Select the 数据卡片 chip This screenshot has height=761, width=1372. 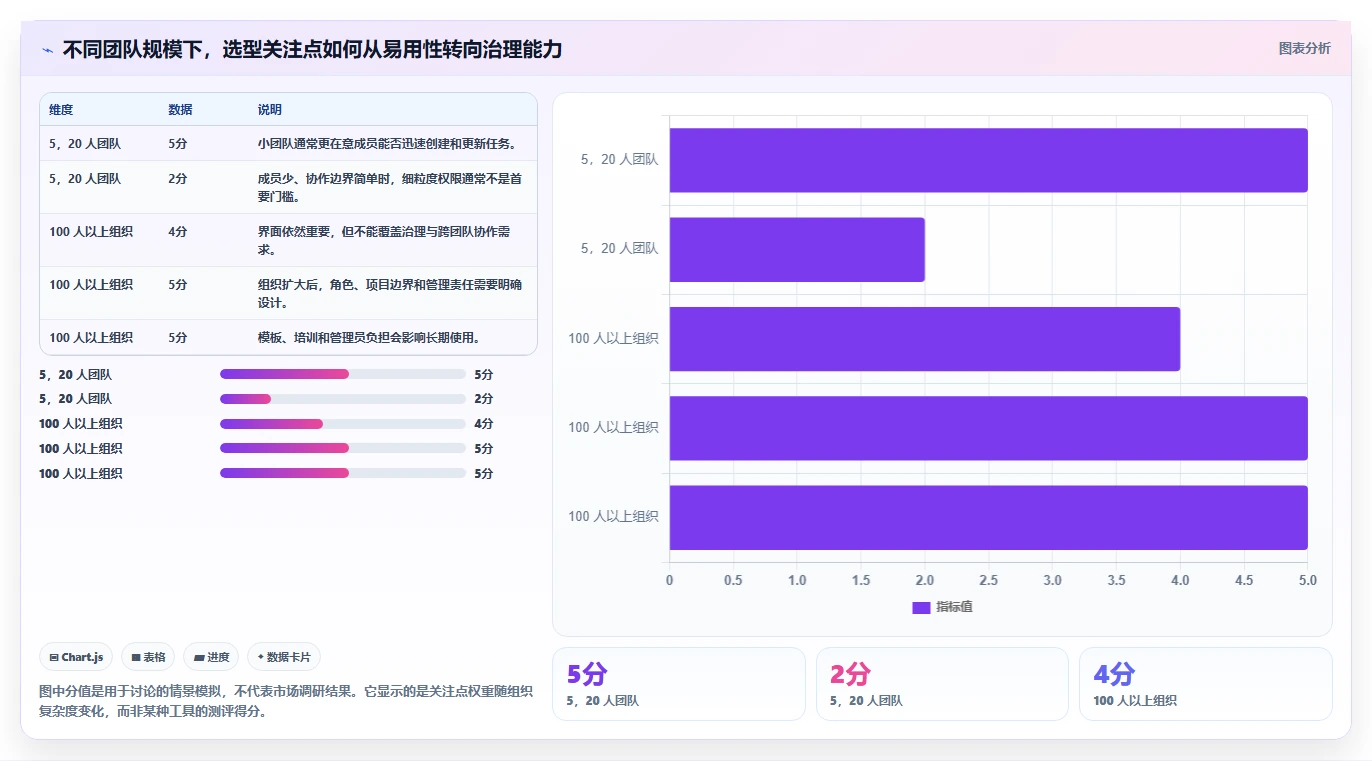click(x=284, y=657)
